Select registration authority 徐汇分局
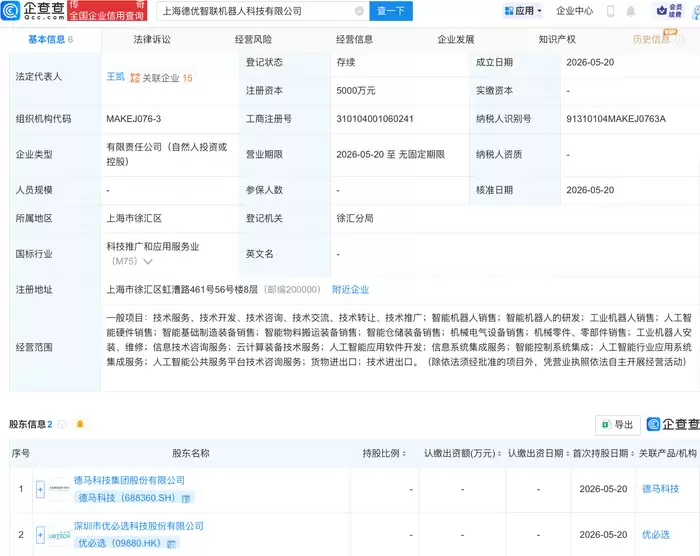The width and height of the screenshot is (700, 556). click(355, 218)
